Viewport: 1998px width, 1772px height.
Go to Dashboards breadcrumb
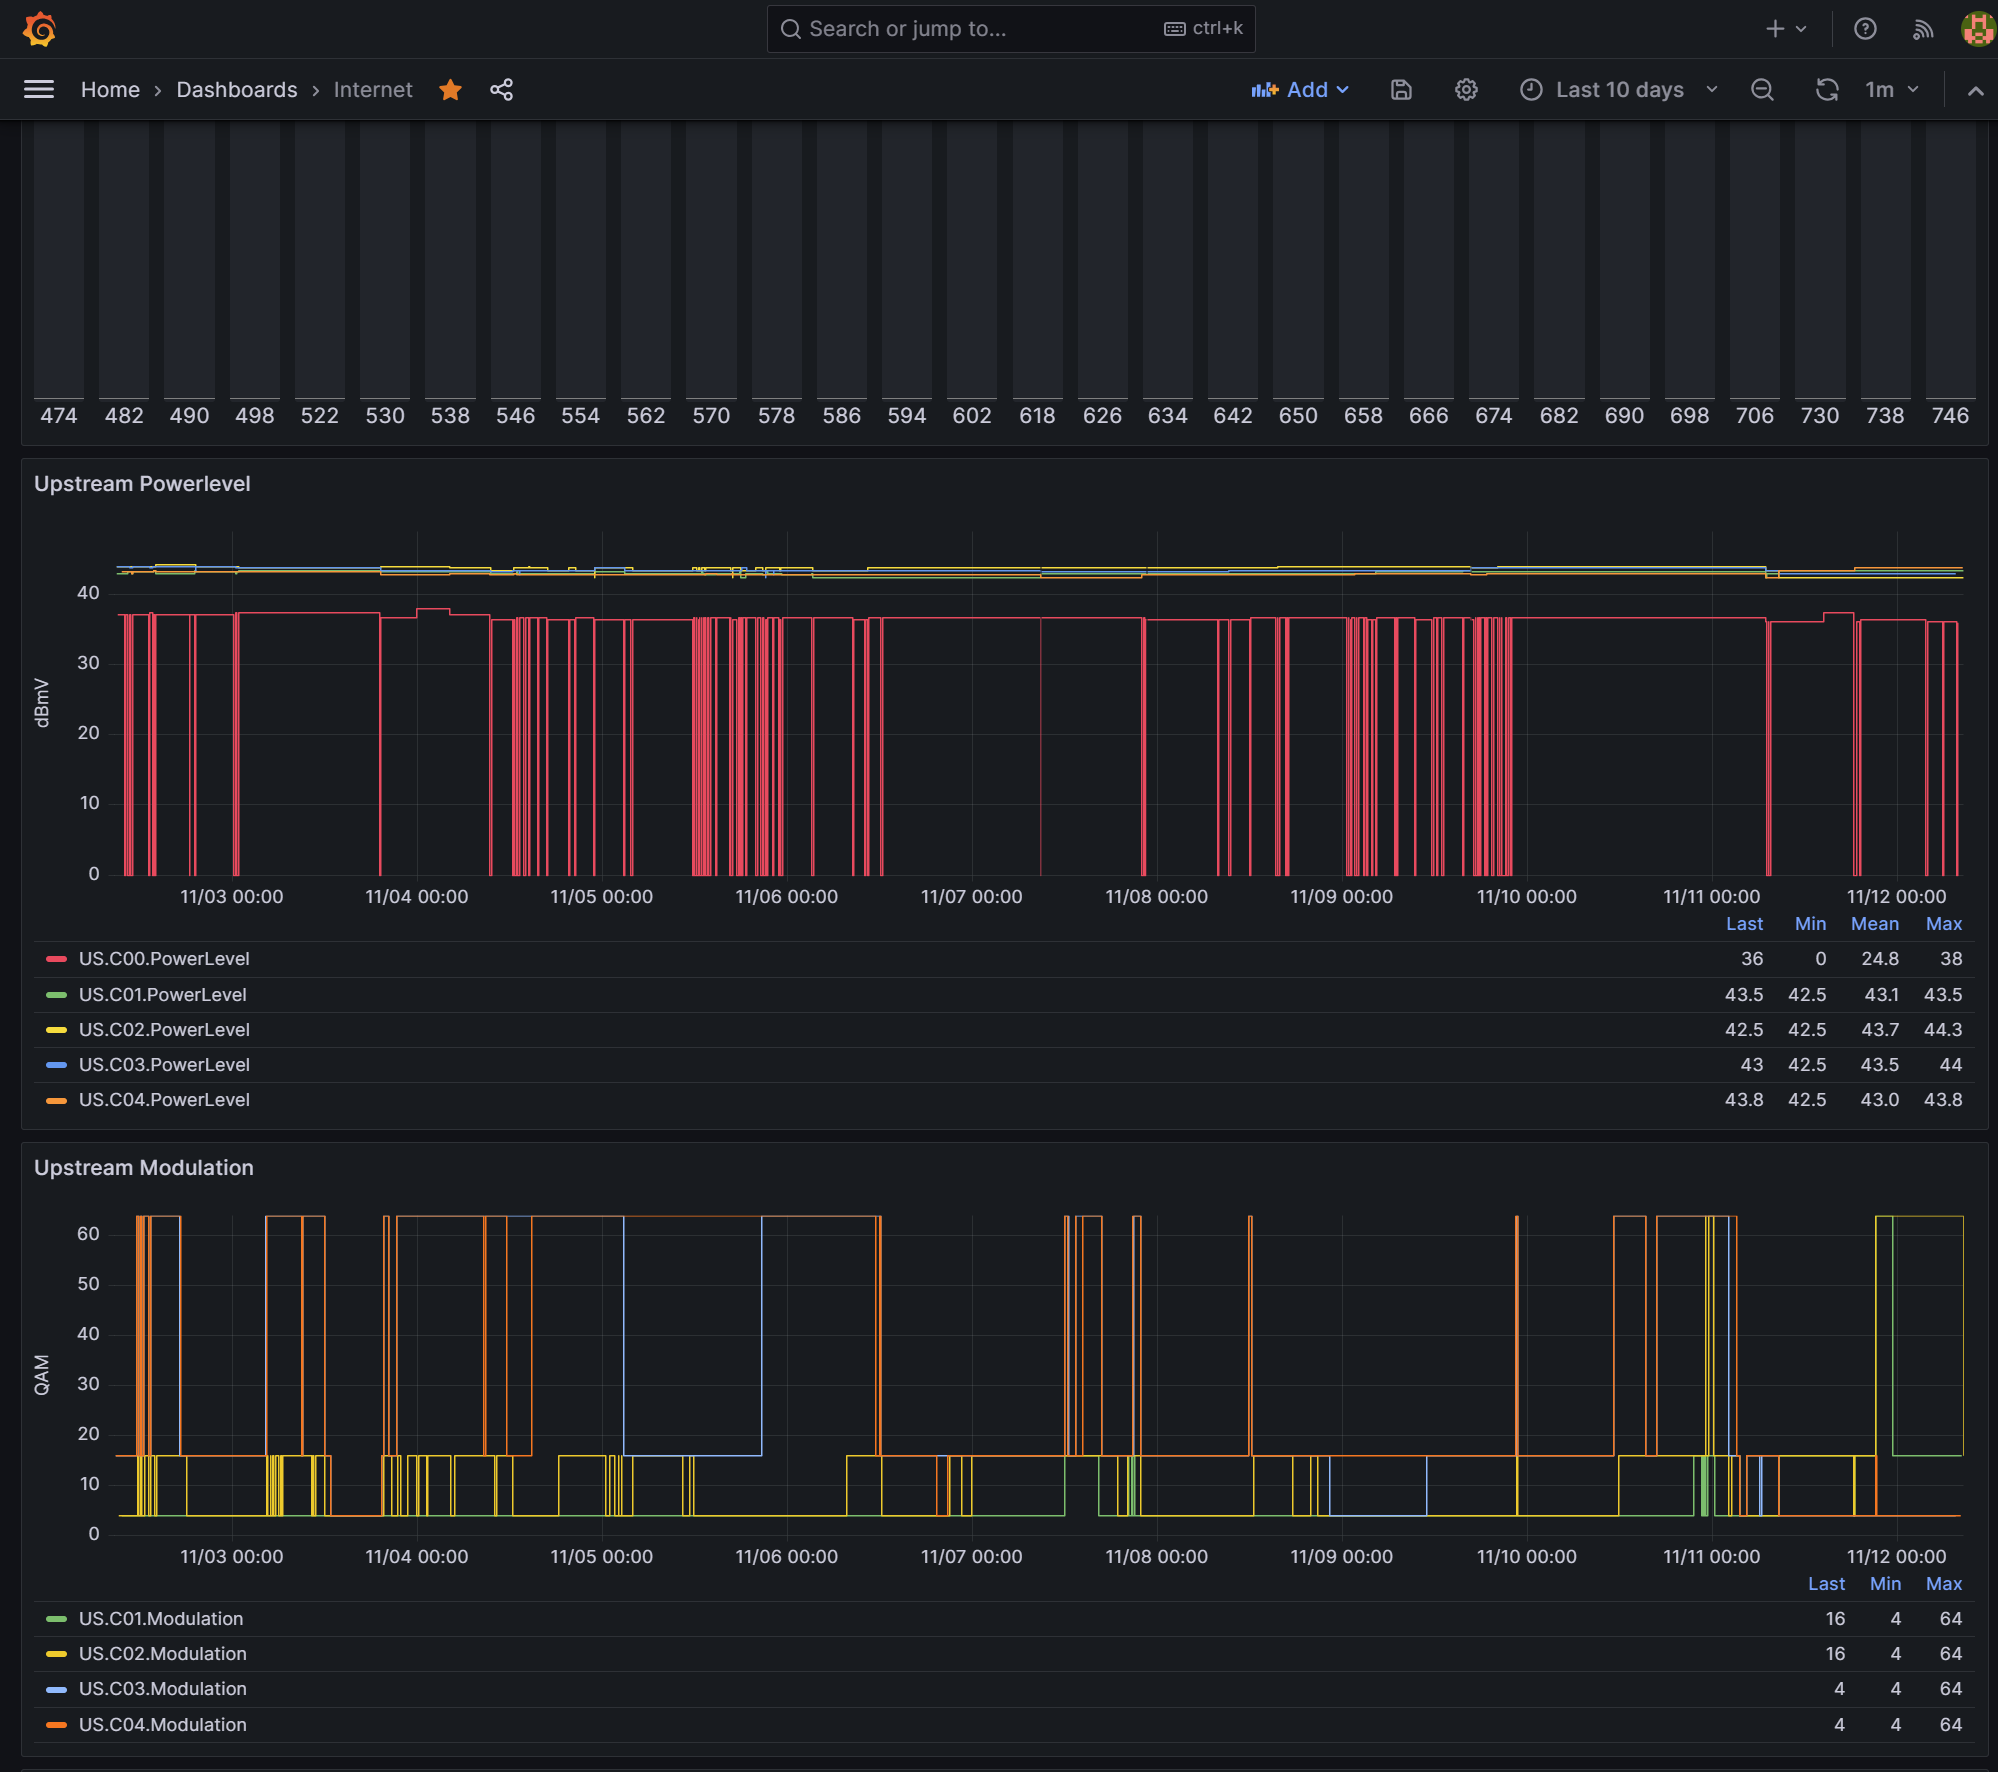237,90
